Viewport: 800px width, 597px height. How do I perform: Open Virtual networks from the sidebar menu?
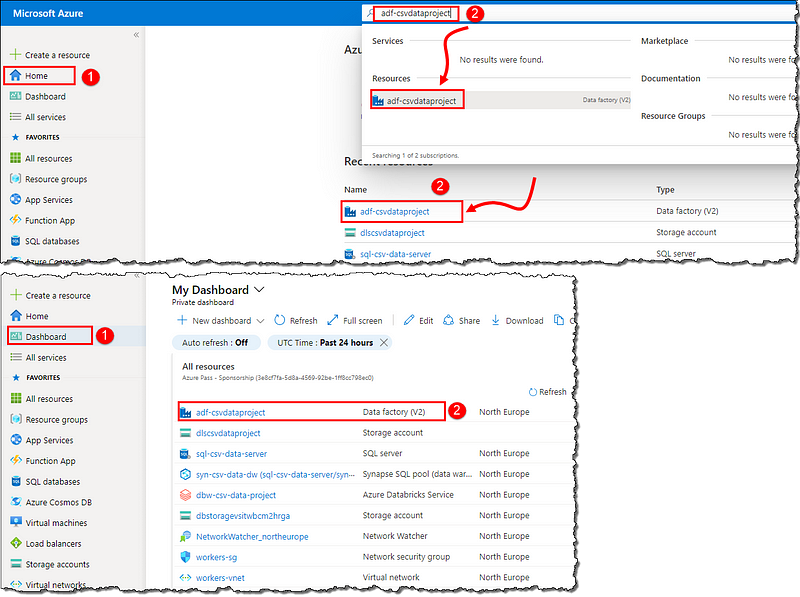point(58,585)
